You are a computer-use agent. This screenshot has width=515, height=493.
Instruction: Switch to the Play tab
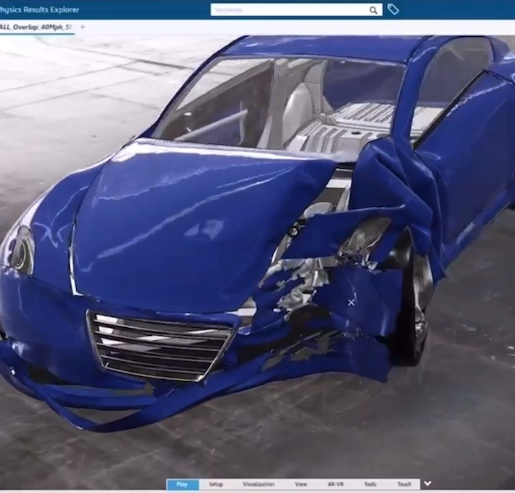(182, 484)
